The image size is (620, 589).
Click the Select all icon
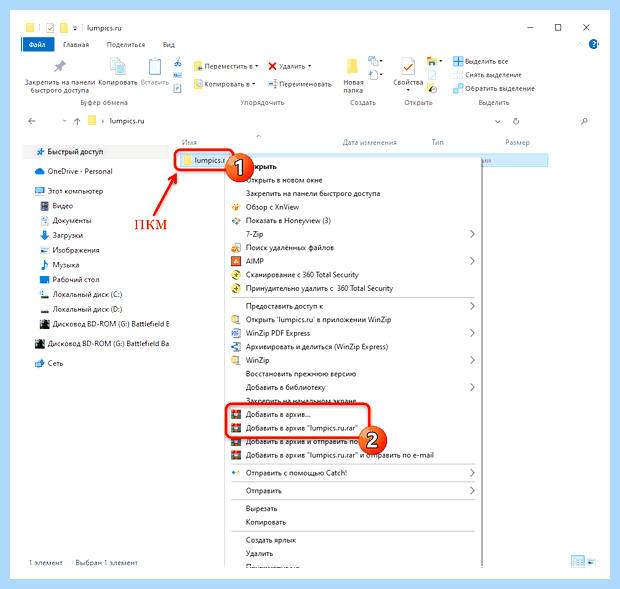(458, 61)
